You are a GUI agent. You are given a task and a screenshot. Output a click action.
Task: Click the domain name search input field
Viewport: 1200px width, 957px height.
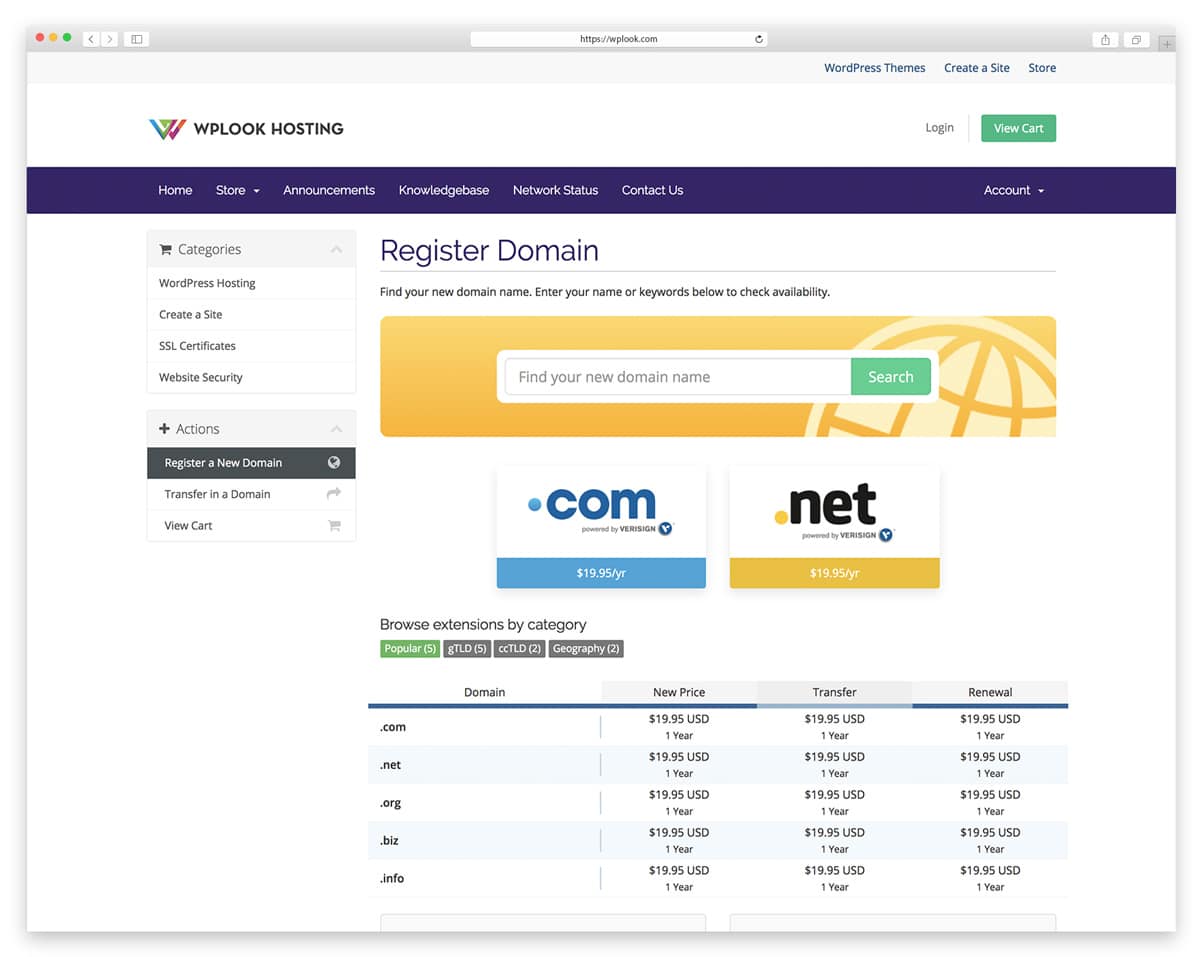[675, 376]
